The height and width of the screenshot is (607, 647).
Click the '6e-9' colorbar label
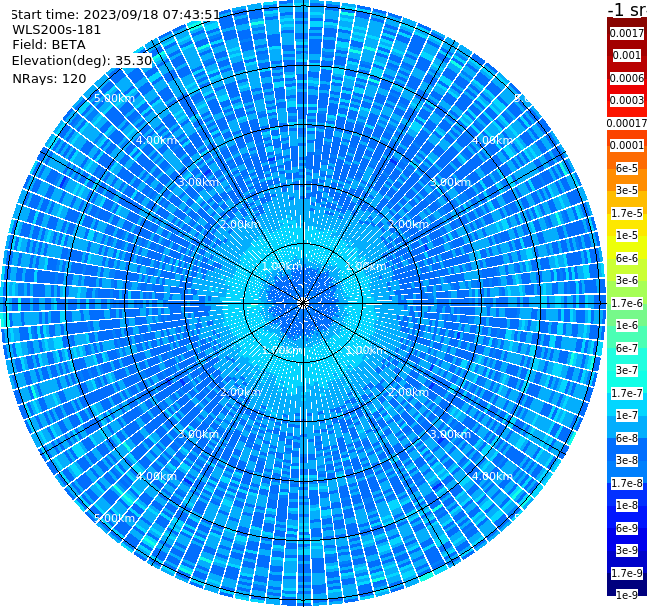[x=627, y=528]
